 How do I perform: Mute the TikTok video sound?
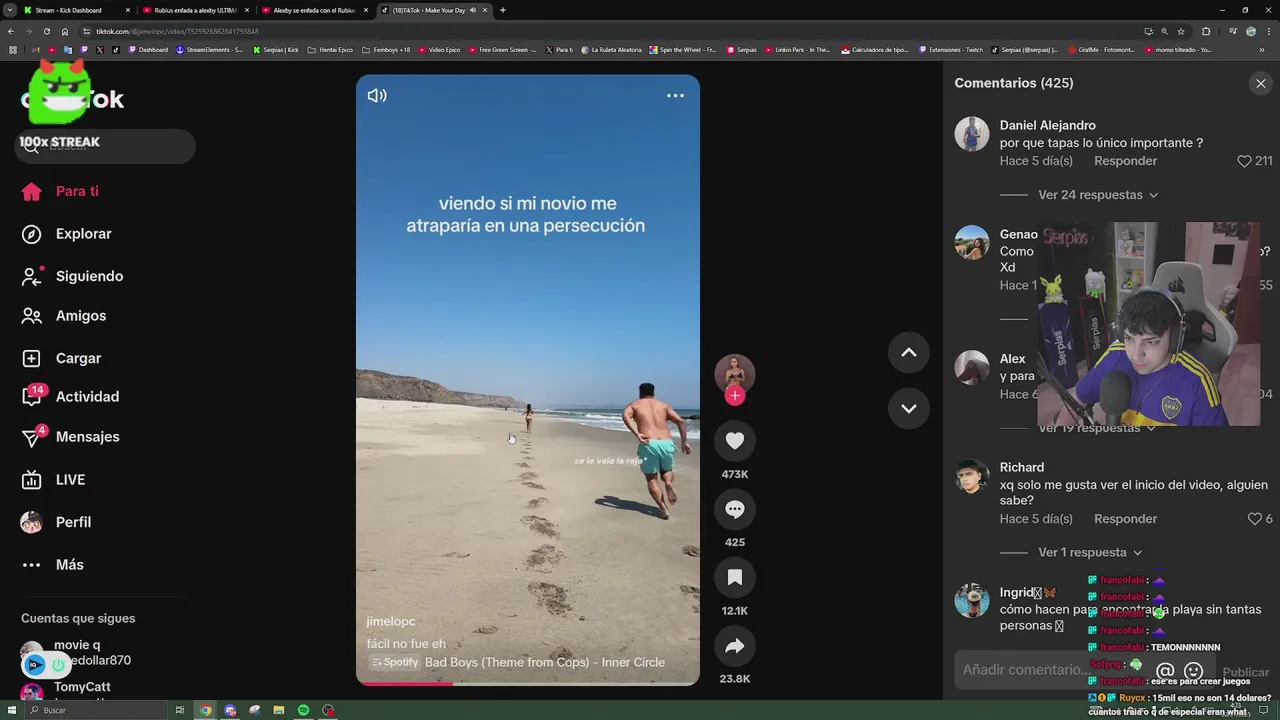point(377,96)
